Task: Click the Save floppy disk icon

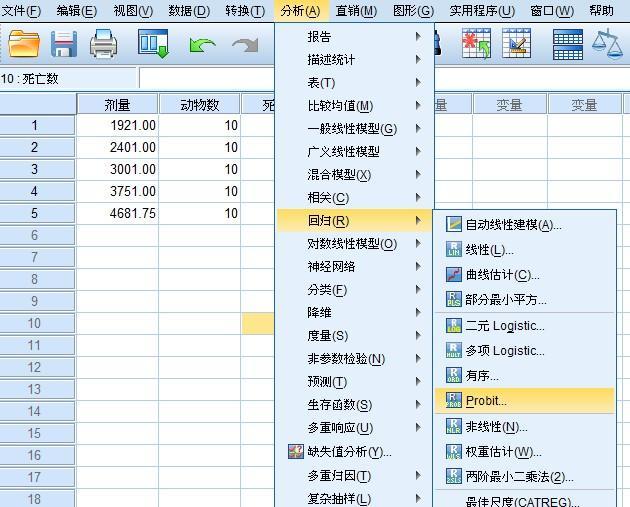Action: pyautogui.click(x=64, y=43)
